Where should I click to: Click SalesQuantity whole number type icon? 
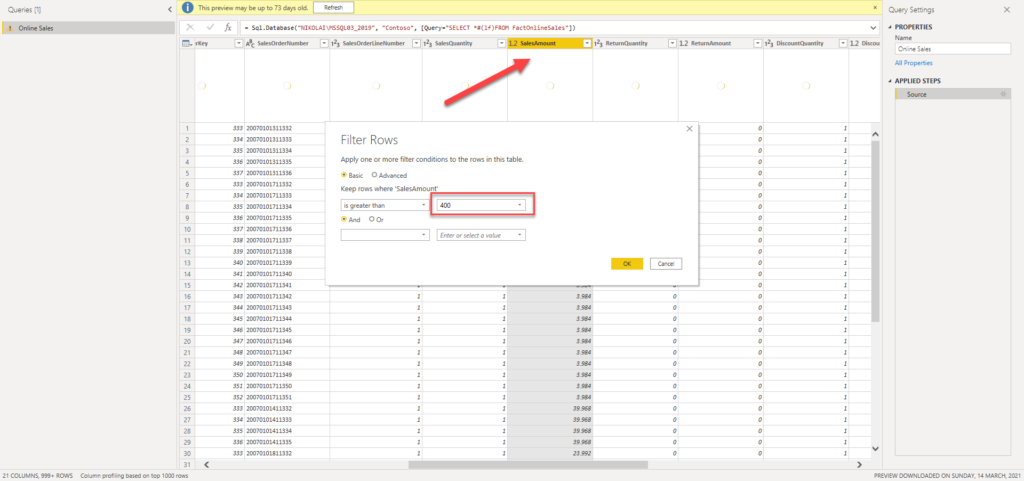pyautogui.click(x=428, y=43)
